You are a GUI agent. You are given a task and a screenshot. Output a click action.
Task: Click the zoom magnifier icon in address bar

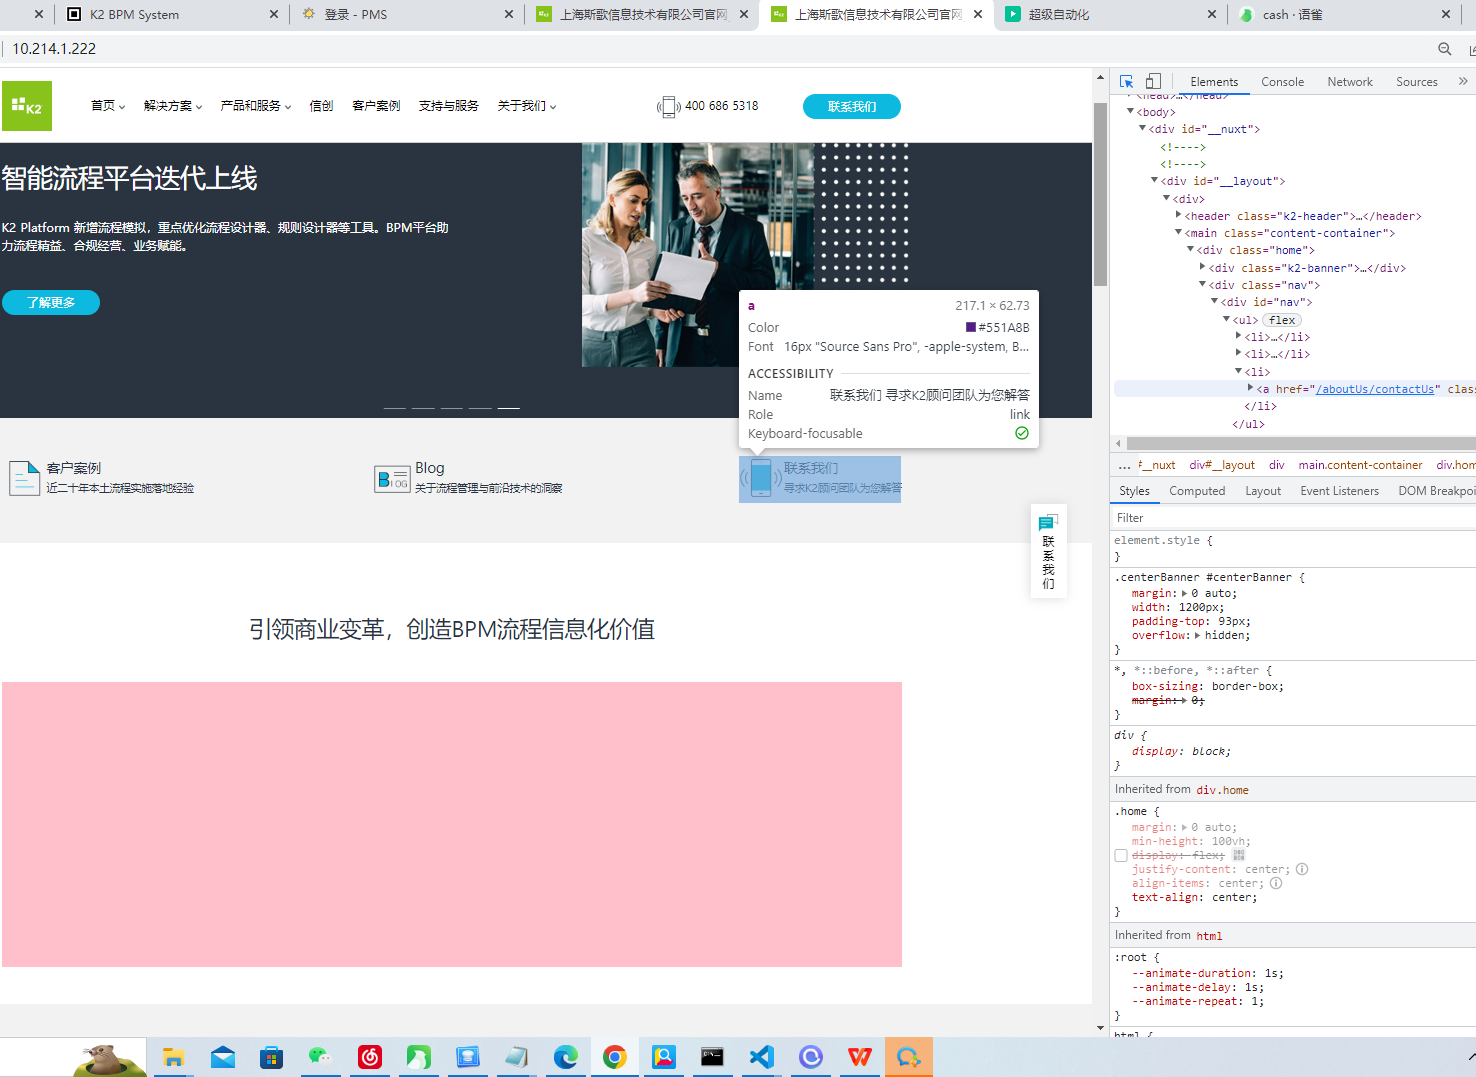coord(1444,49)
